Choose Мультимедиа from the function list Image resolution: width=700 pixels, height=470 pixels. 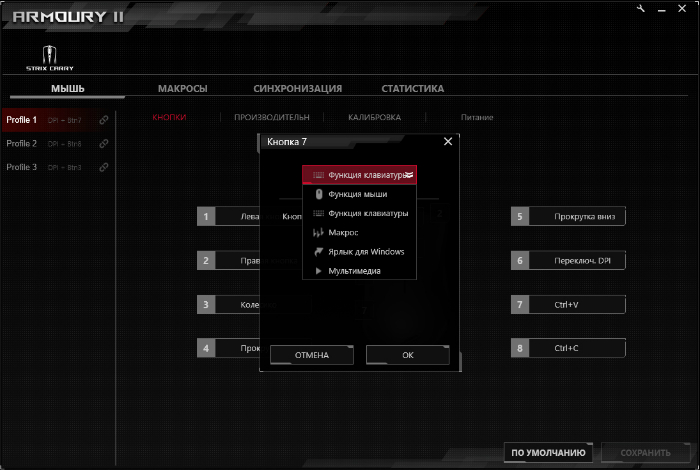coord(359,271)
